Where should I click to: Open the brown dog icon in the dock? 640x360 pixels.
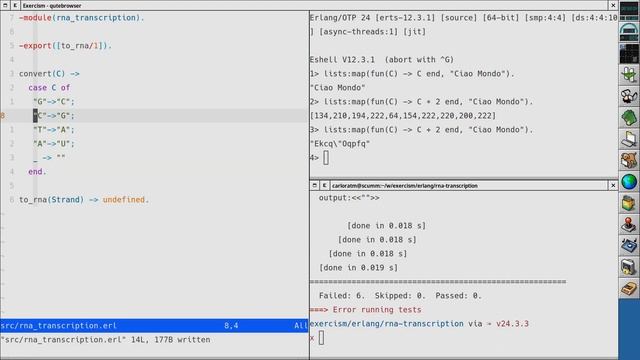[629, 160]
